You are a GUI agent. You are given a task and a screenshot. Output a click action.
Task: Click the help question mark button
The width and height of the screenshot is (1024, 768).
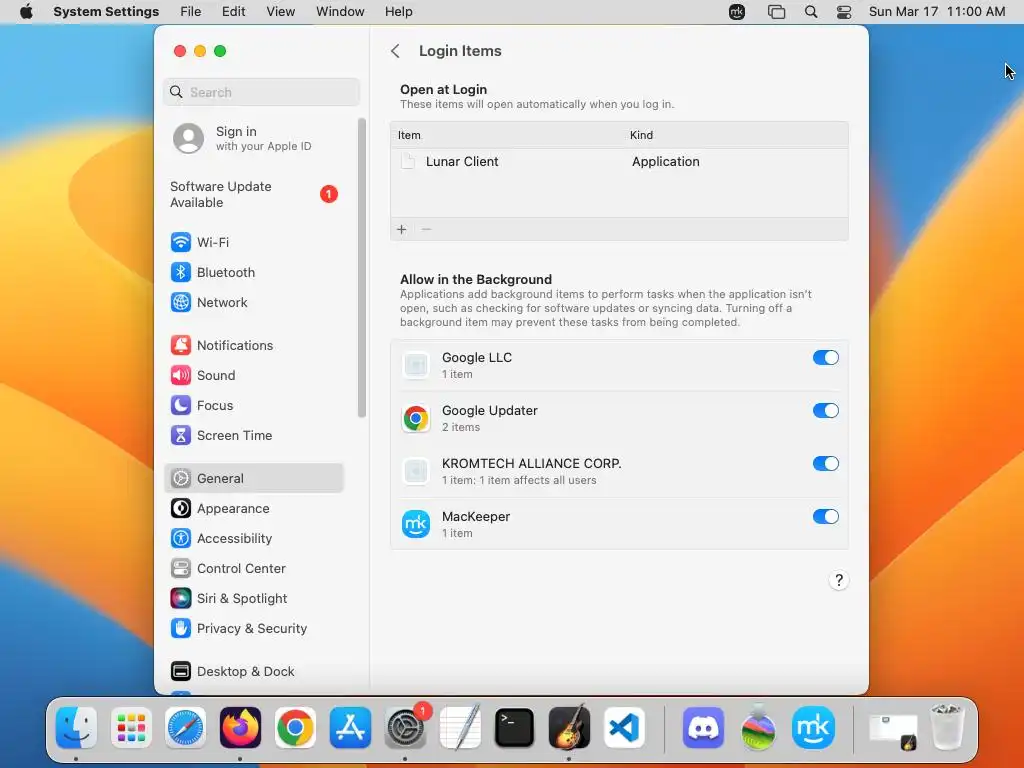pyautogui.click(x=839, y=580)
